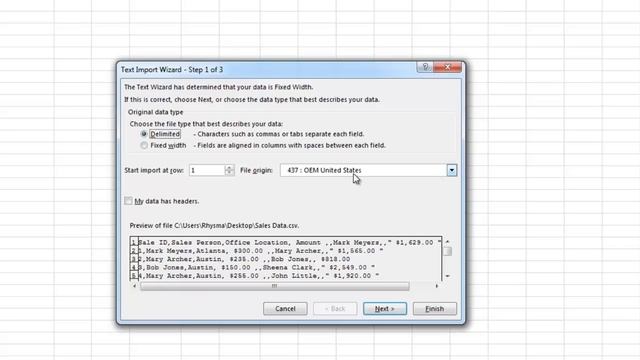Click preview horizontal scroll right arrow
The image size is (640, 360).
coord(437,286)
